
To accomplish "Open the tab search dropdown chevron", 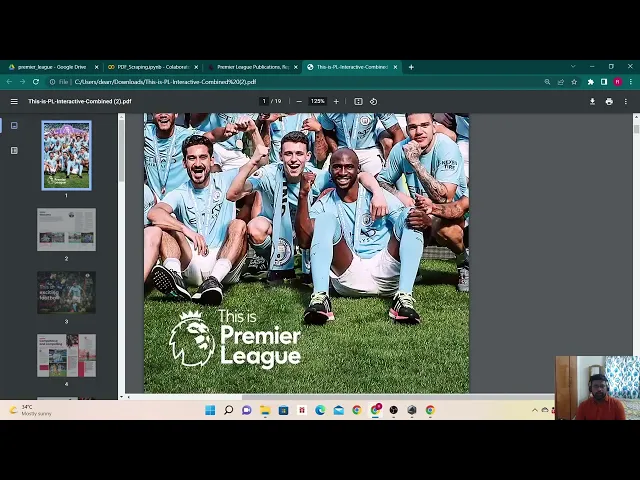I will pyautogui.click(x=573, y=66).
